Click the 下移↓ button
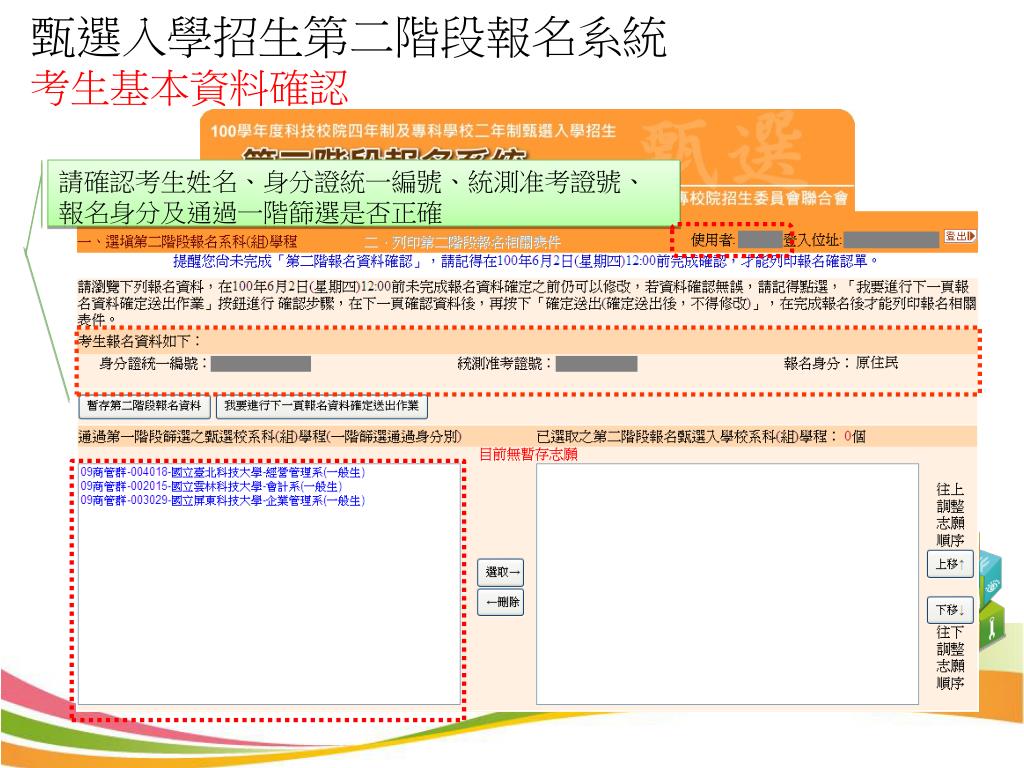 (950, 610)
